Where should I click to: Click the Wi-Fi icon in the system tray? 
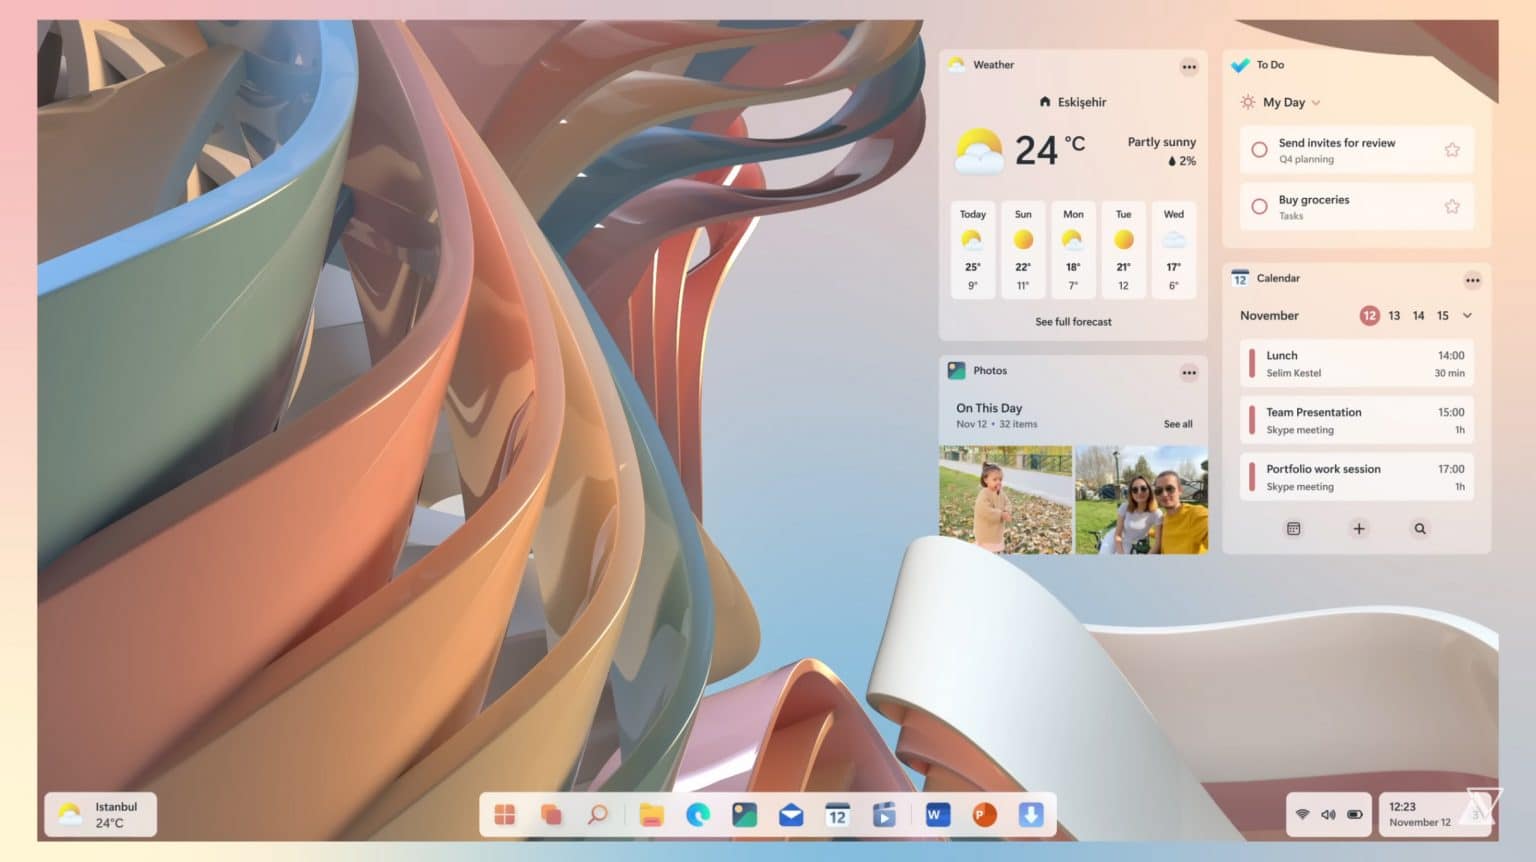coord(1302,814)
